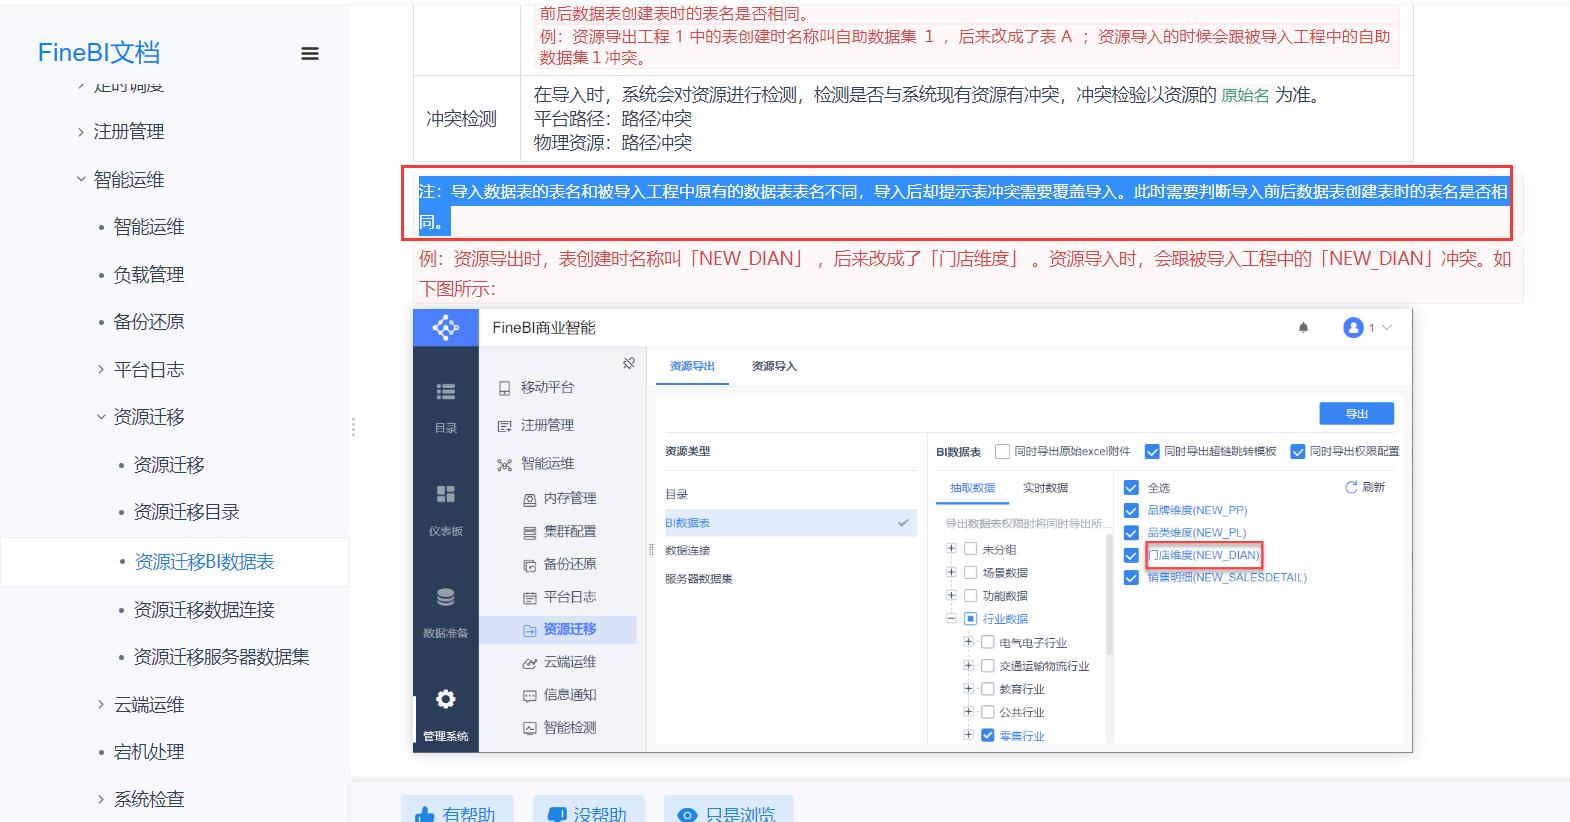This screenshot has width=1570, height=822.
Task: Open the 销售明细(NEW_SALESDETAIL) table link
Action: click(x=1227, y=577)
